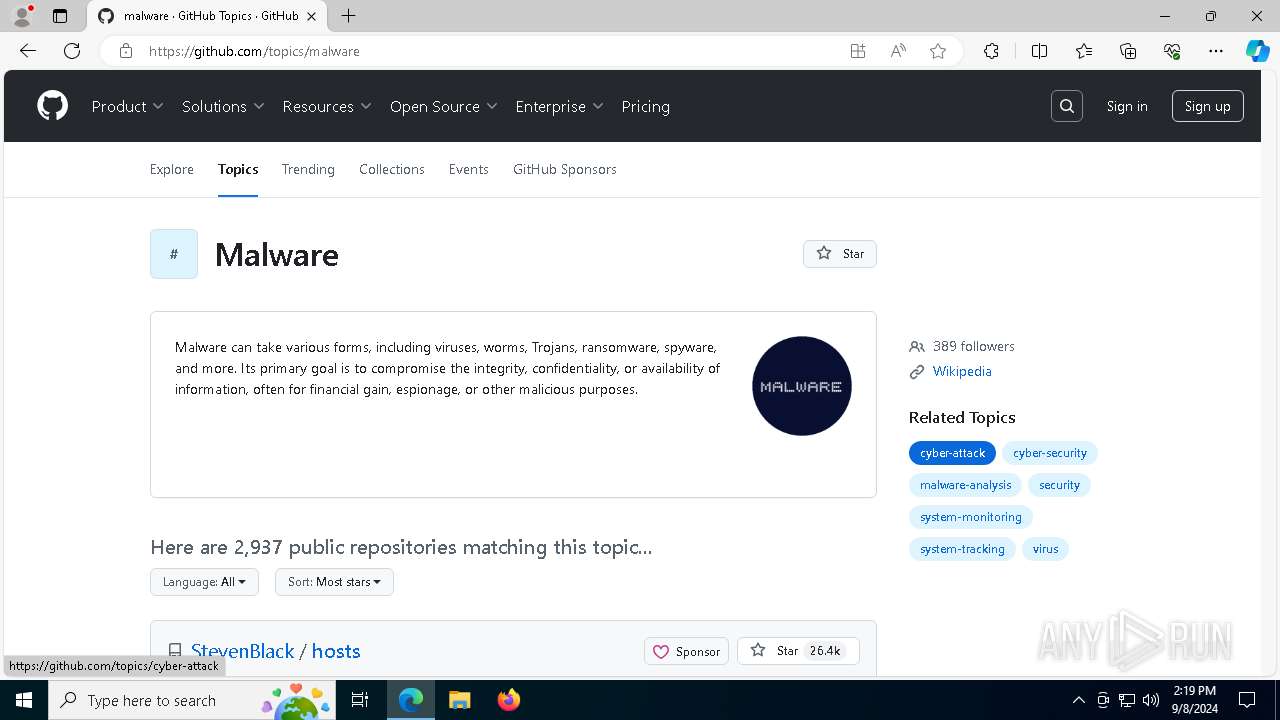Expand the Open Source menu
1280x720 pixels.
[444, 106]
